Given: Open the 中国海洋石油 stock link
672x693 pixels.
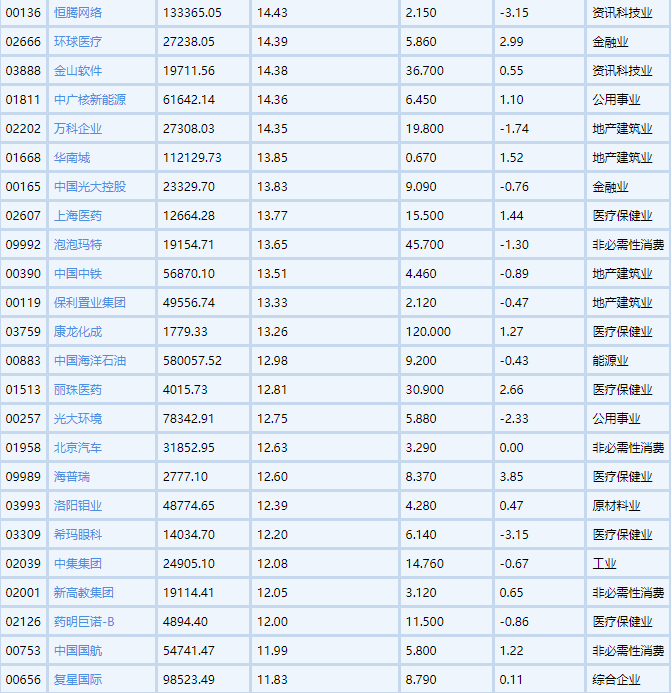Looking at the screenshot, I should tap(90, 361).
